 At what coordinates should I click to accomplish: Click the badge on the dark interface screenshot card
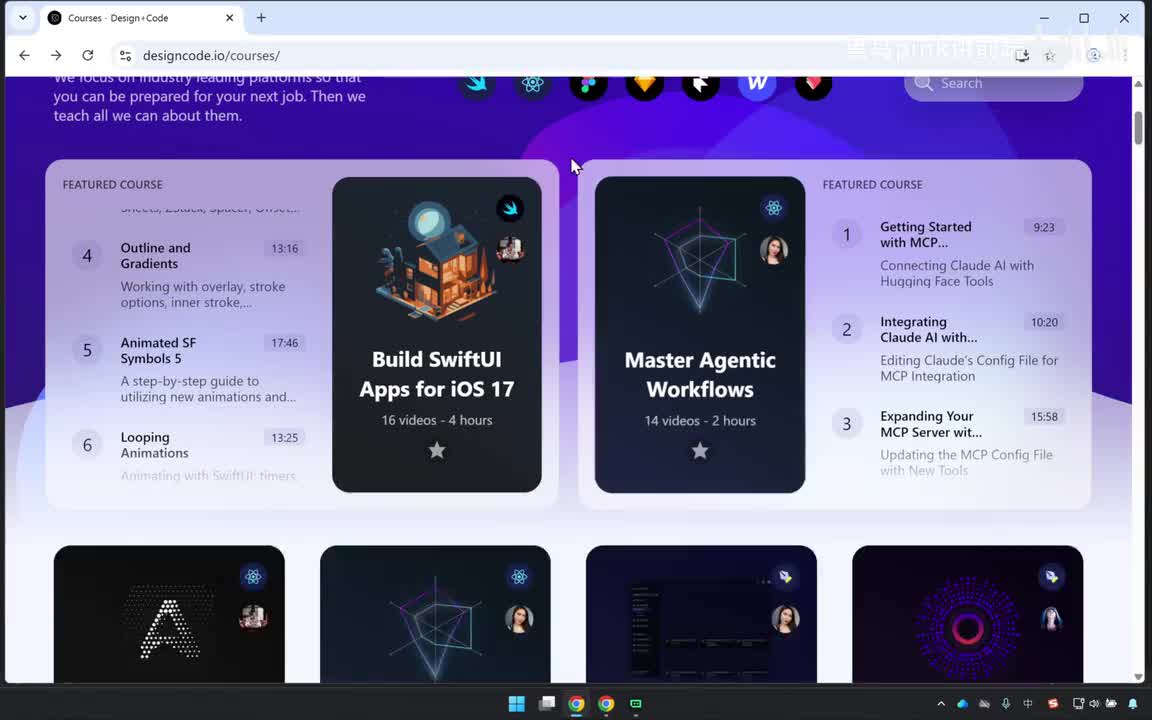tap(785, 577)
